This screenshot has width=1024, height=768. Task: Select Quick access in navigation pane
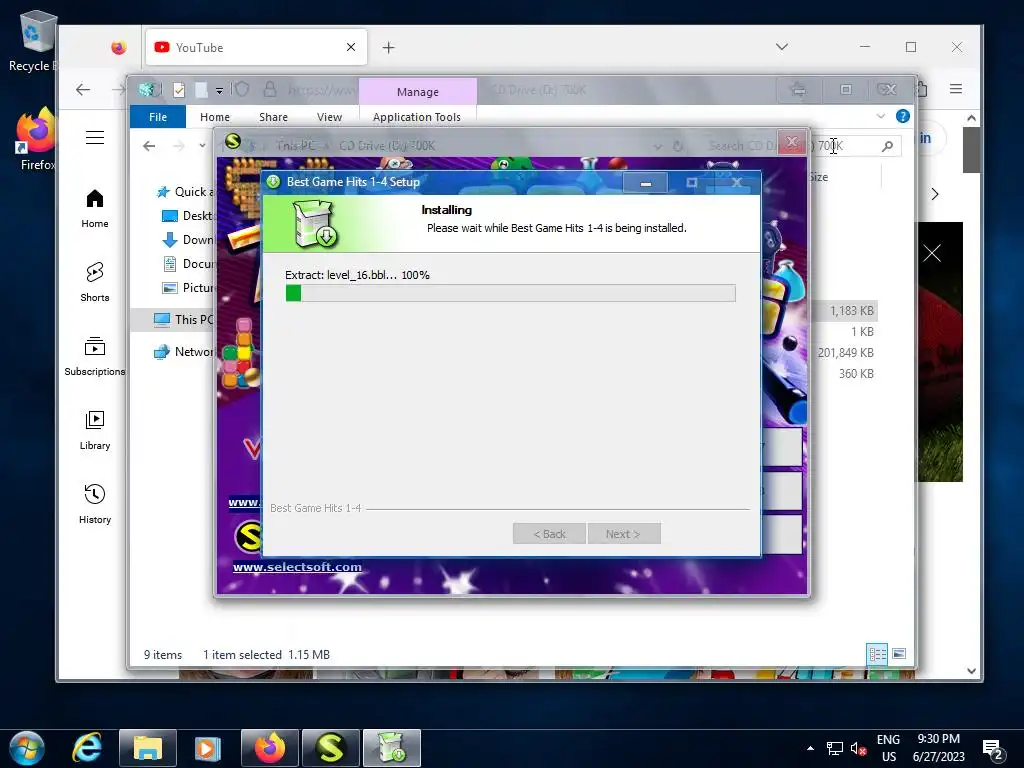pos(184,192)
